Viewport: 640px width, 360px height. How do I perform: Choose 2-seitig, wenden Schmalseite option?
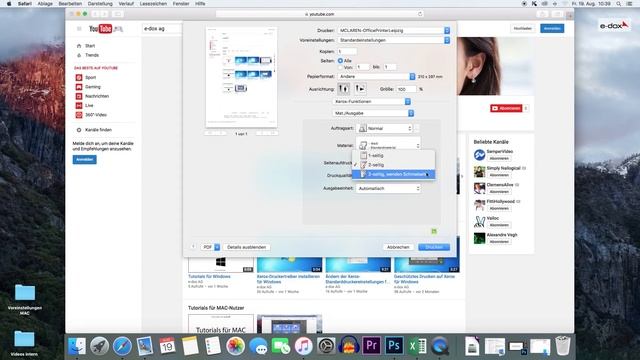(x=393, y=174)
